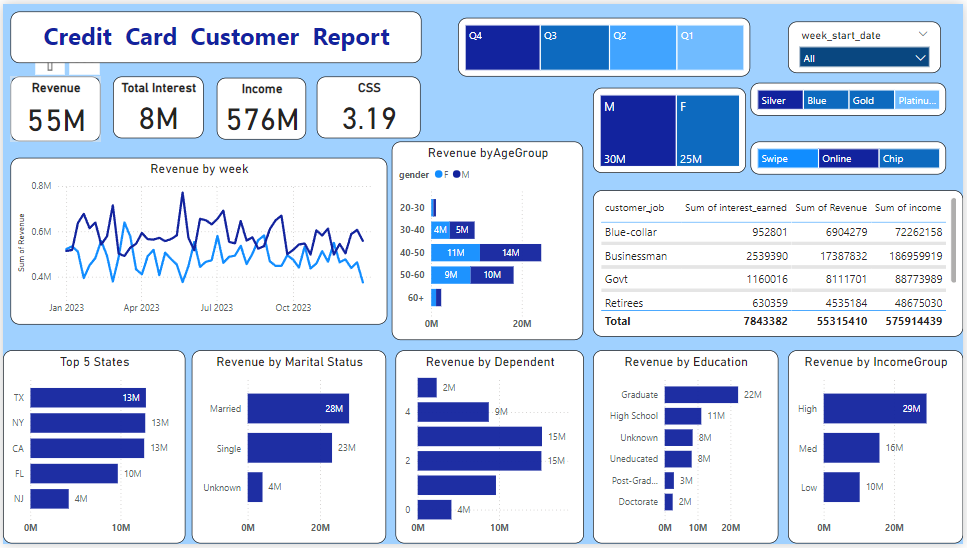Select the Low income group 10M bar
Screen dimensions: 967x548
[842, 487]
